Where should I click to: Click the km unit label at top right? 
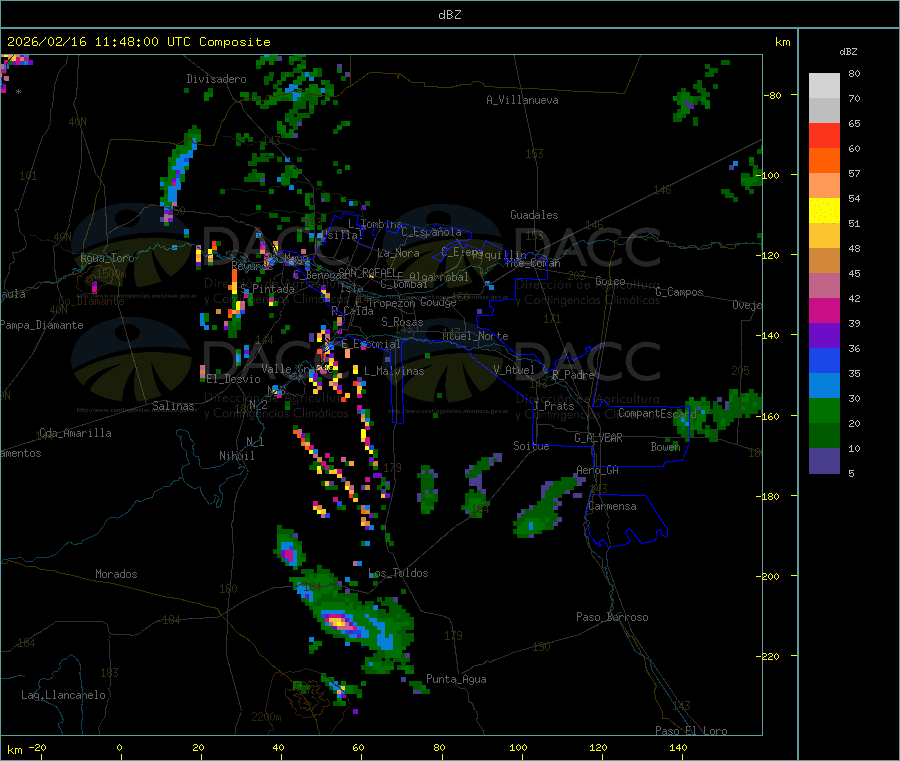[782, 42]
